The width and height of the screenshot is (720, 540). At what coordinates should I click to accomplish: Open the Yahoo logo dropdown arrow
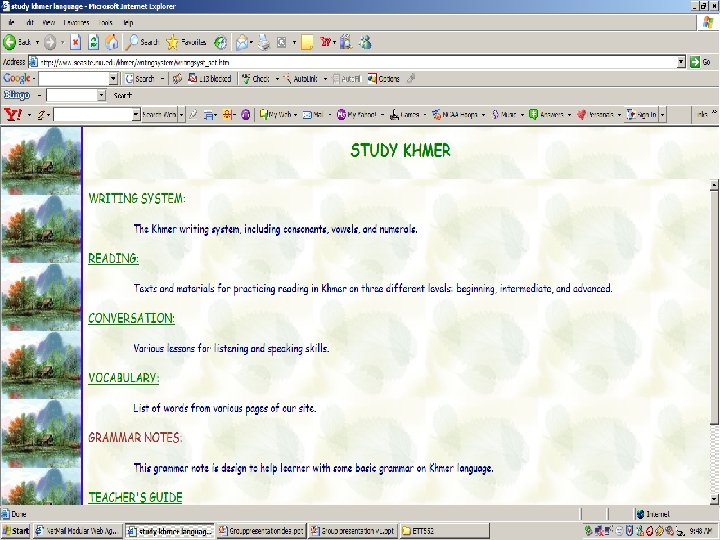click(29, 115)
